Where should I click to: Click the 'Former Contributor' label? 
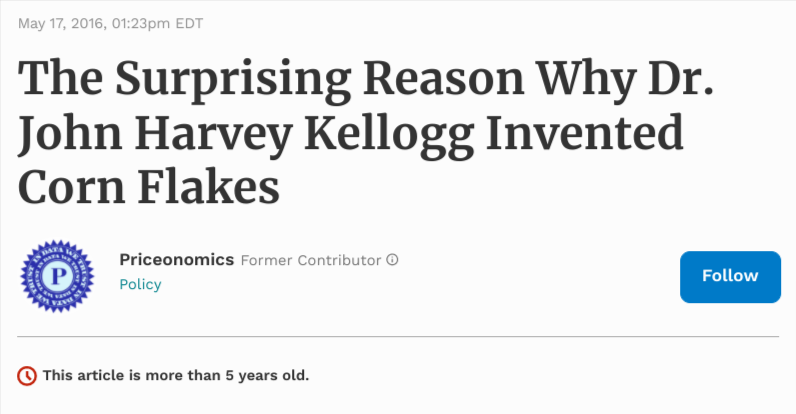(311, 260)
